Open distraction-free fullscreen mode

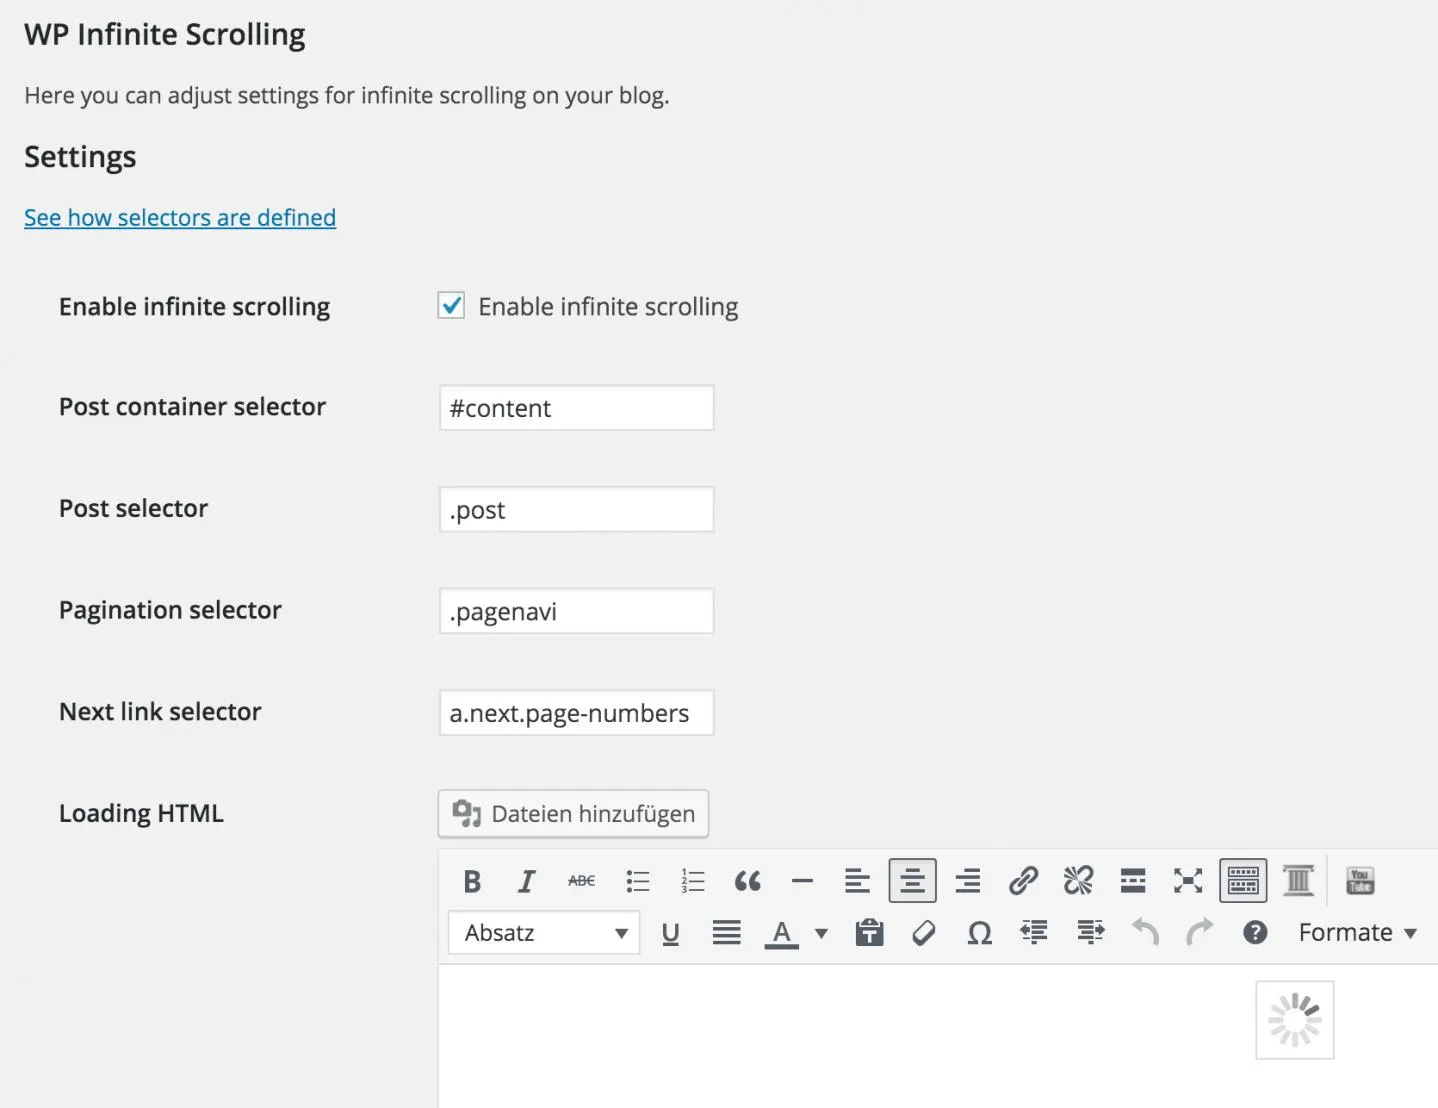(x=1188, y=881)
